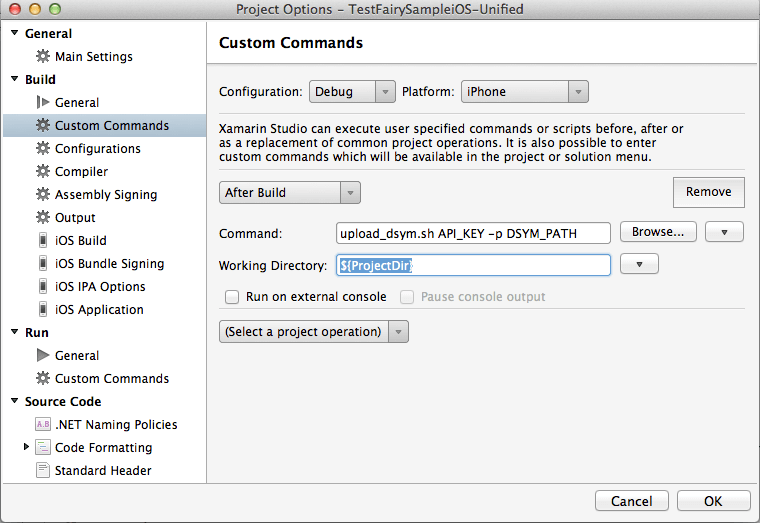Open Select a project operation dropdown
The height and width of the screenshot is (523, 760).
(313, 332)
